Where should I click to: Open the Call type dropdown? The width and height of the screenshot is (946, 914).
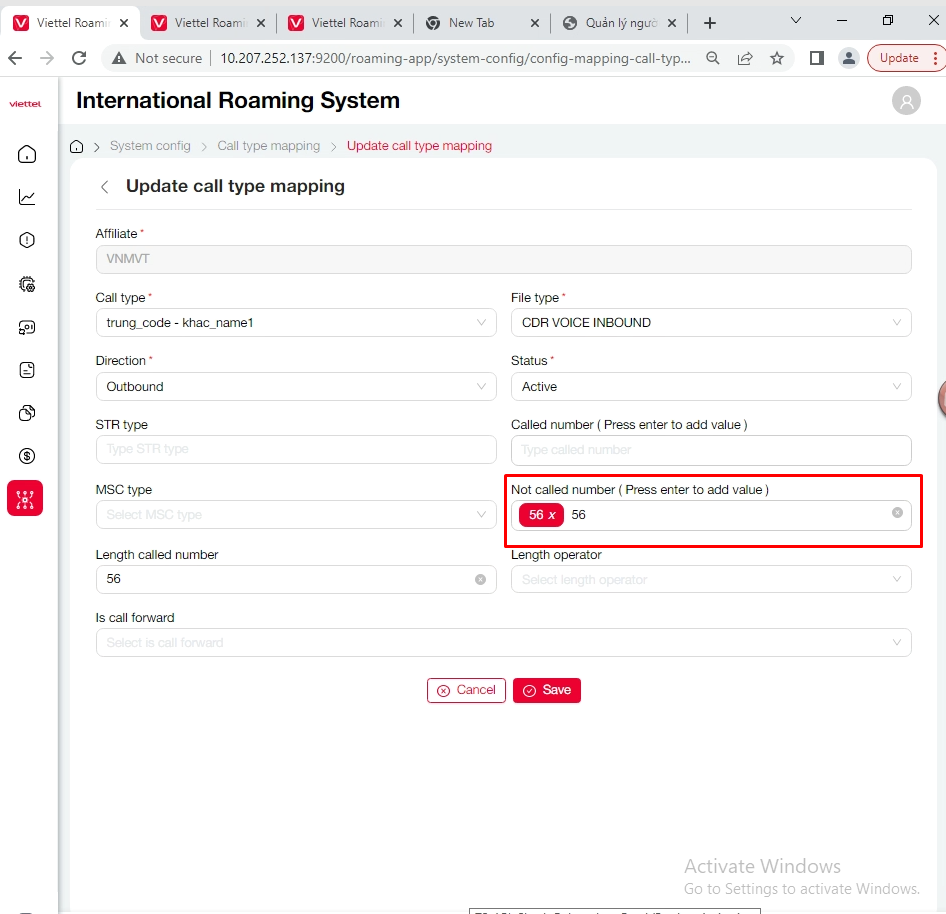click(296, 323)
